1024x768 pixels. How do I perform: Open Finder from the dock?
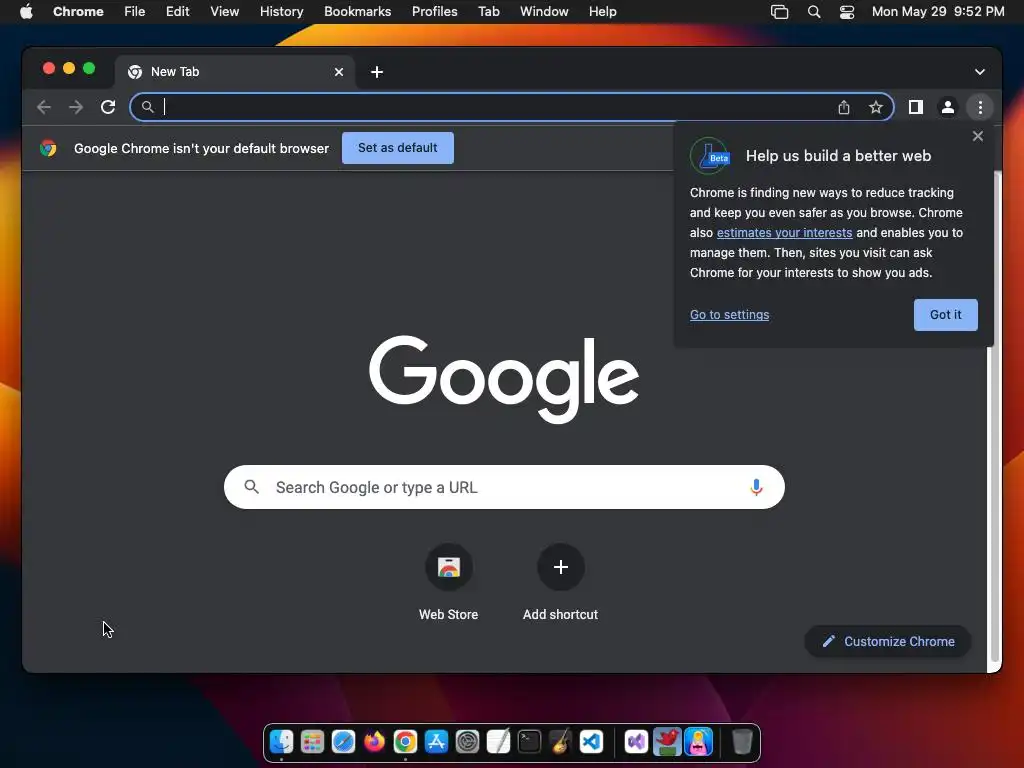[281, 742]
